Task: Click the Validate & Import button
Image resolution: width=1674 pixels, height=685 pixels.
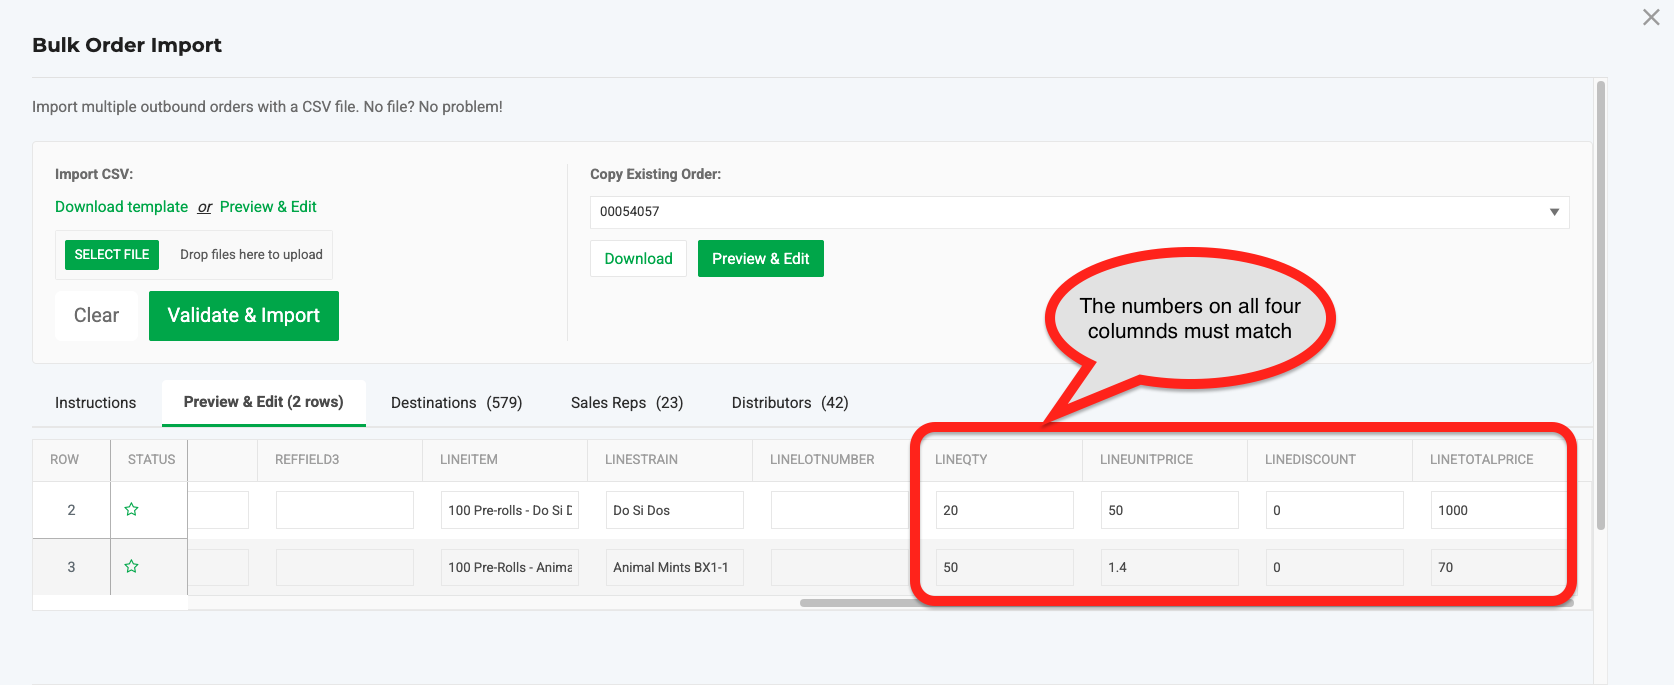Action: pos(243,316)
